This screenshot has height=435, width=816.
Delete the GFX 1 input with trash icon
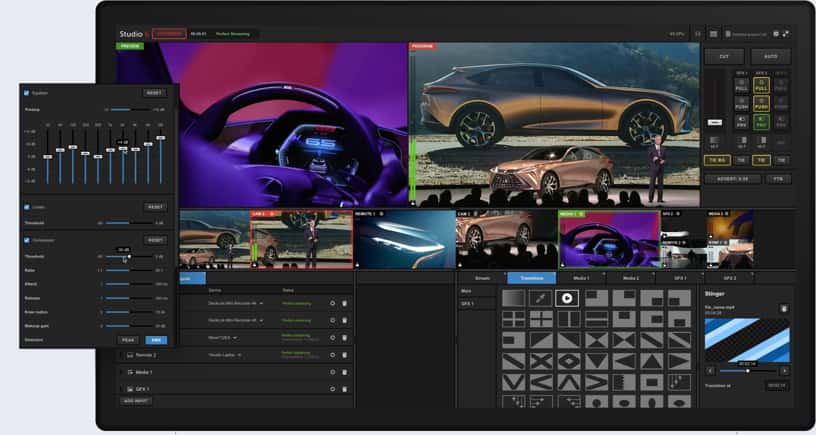(x=345, y=389)
